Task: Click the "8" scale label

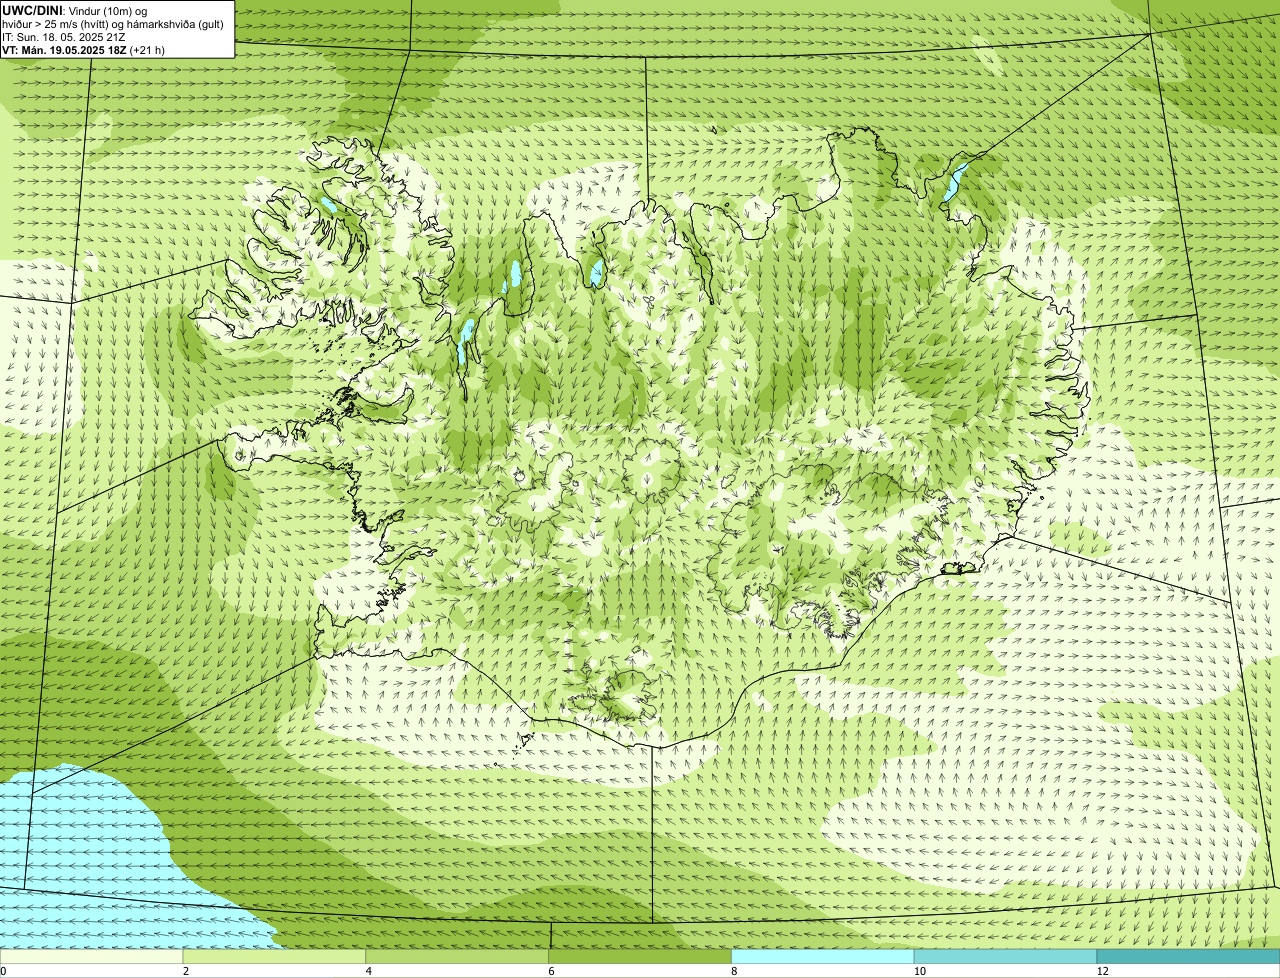Action: pyautogui.click(x=734, y=971)
